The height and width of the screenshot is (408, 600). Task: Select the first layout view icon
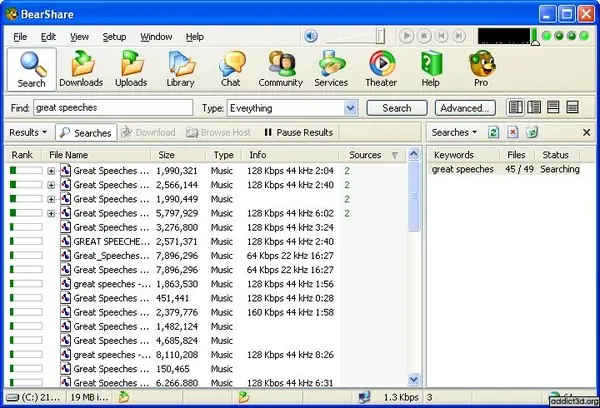click(515, 108)
